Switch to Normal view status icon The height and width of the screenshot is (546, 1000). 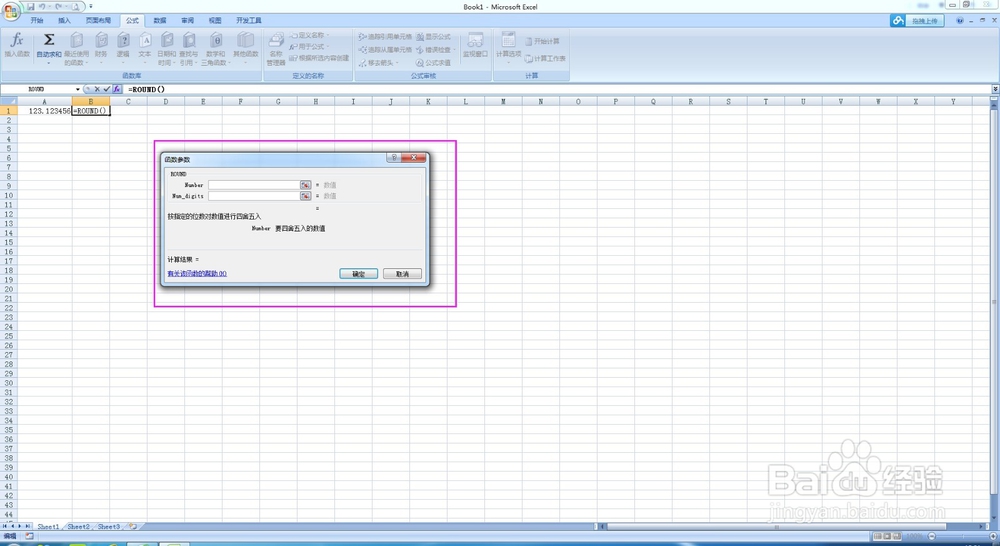pos(878,536)
